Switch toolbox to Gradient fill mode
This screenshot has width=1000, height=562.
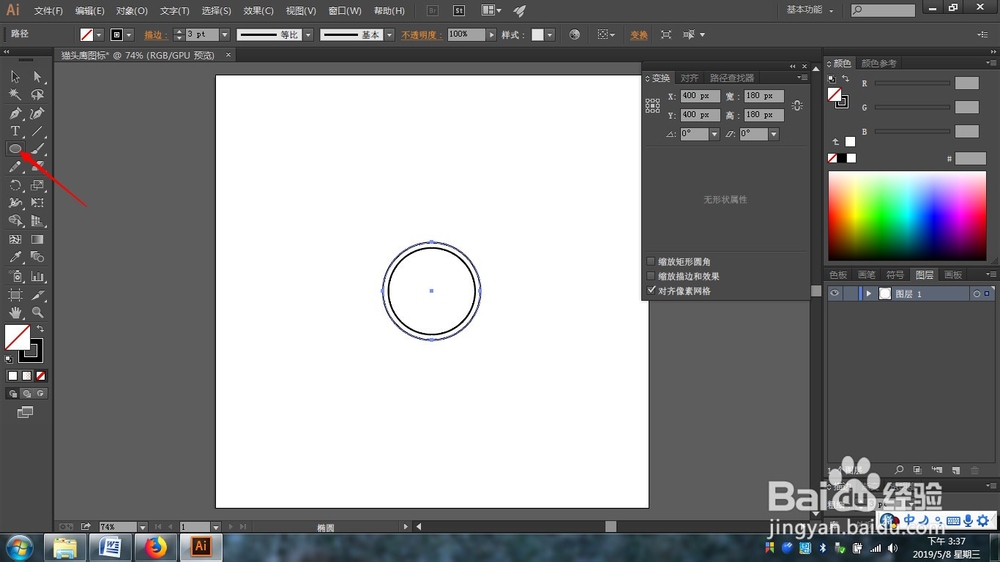pos(27,376)
